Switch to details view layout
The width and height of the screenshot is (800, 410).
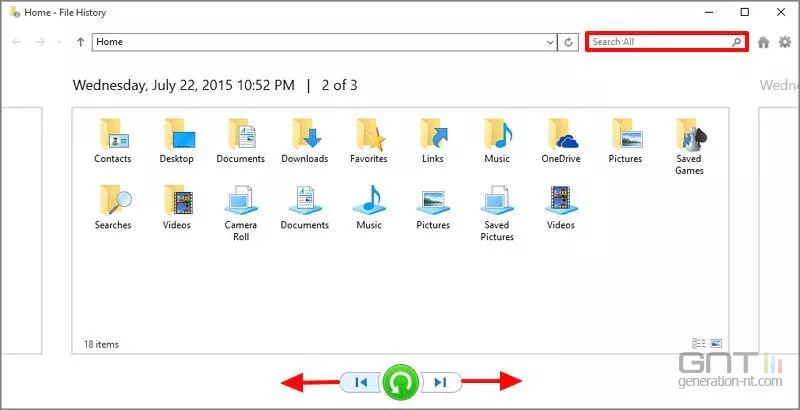[698, 343]
